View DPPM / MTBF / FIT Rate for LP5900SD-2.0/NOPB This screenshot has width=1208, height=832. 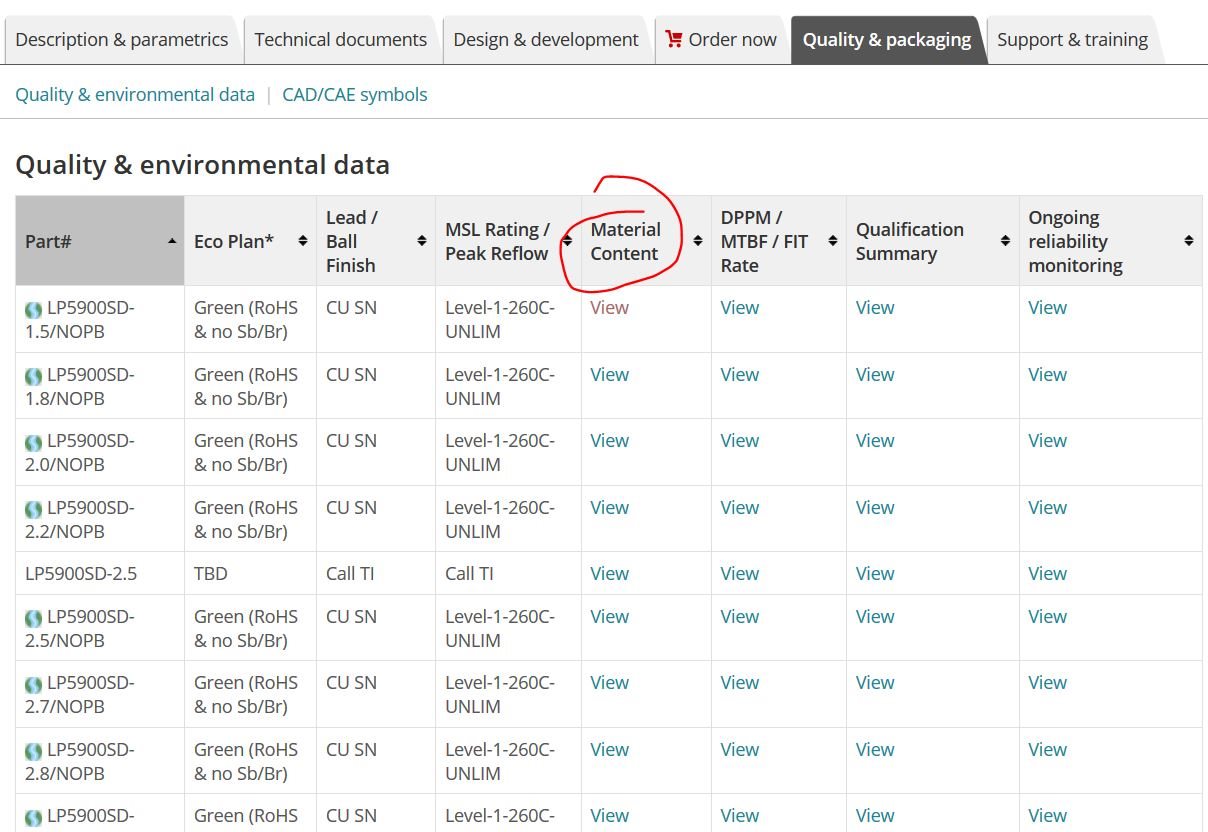point(740,441)
